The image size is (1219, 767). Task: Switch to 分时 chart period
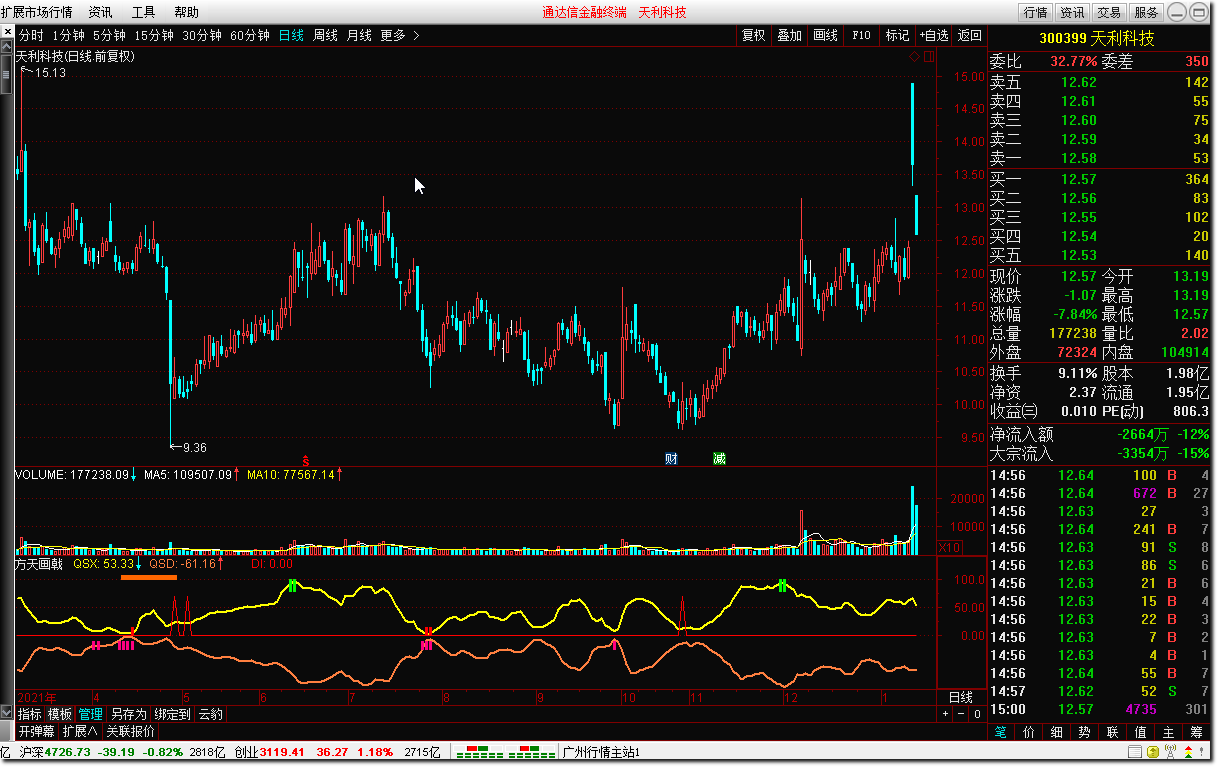coord(31,35)
